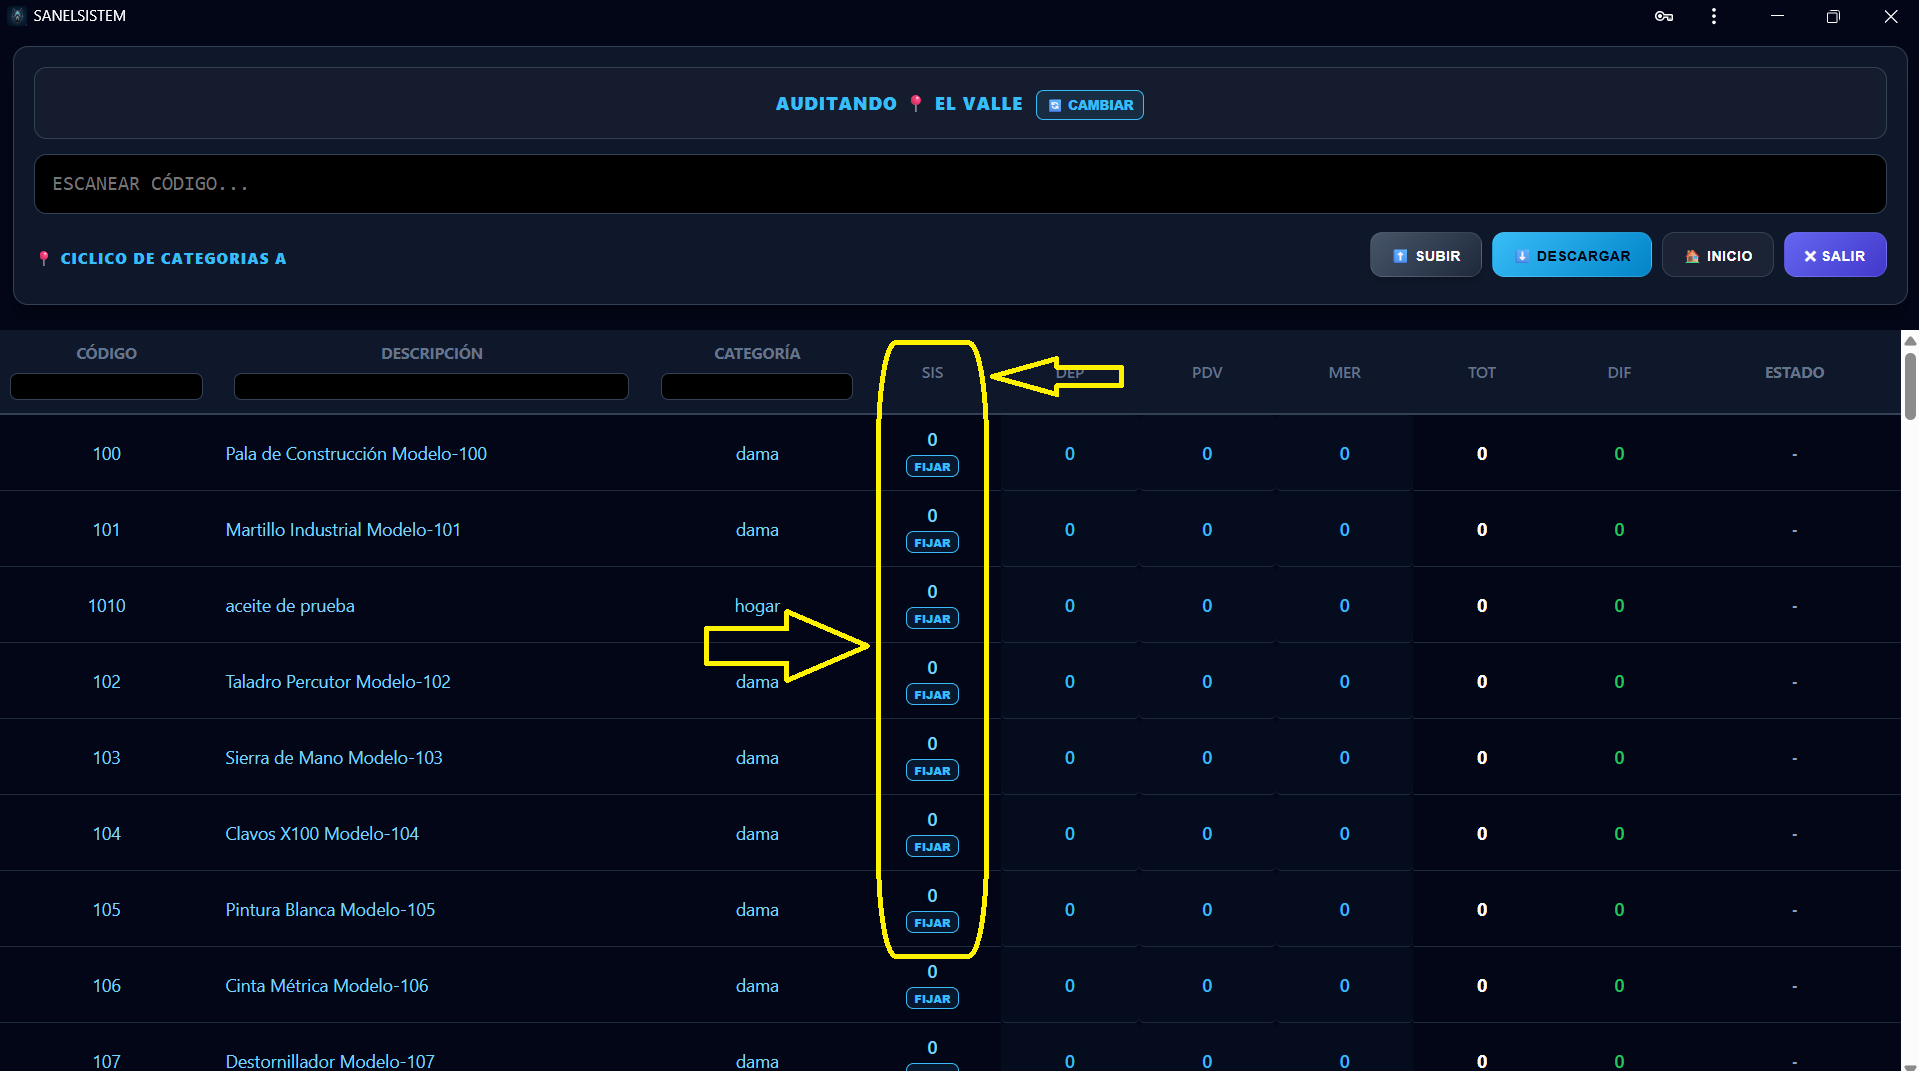Click the scrollbar up arrow
1919x1071 pixels.
[1910, 340]
